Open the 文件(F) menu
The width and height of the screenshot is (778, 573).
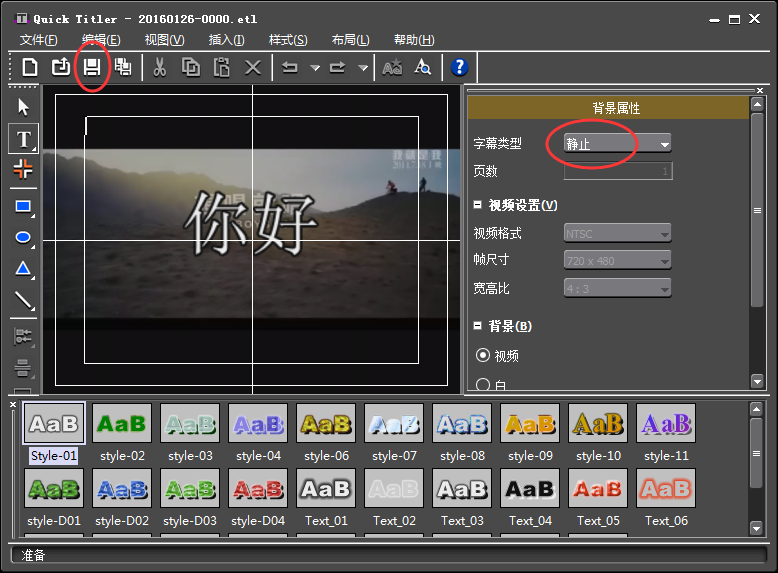pyautogui.click(x=38, y=40)
